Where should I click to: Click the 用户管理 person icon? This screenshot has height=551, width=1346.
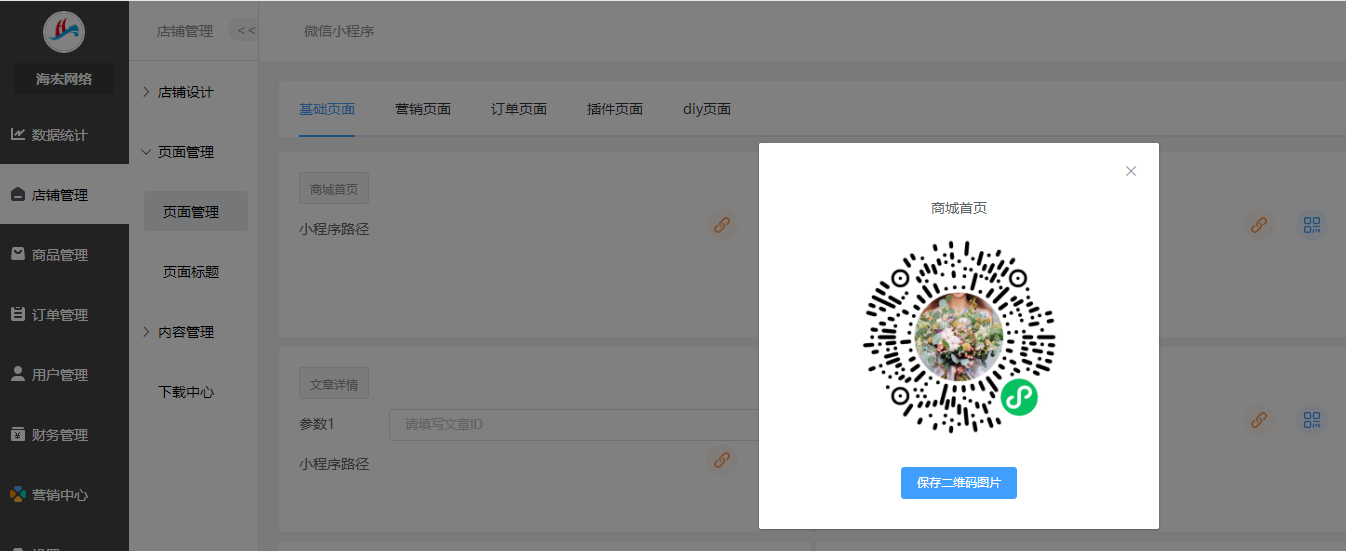pos(18,374)
